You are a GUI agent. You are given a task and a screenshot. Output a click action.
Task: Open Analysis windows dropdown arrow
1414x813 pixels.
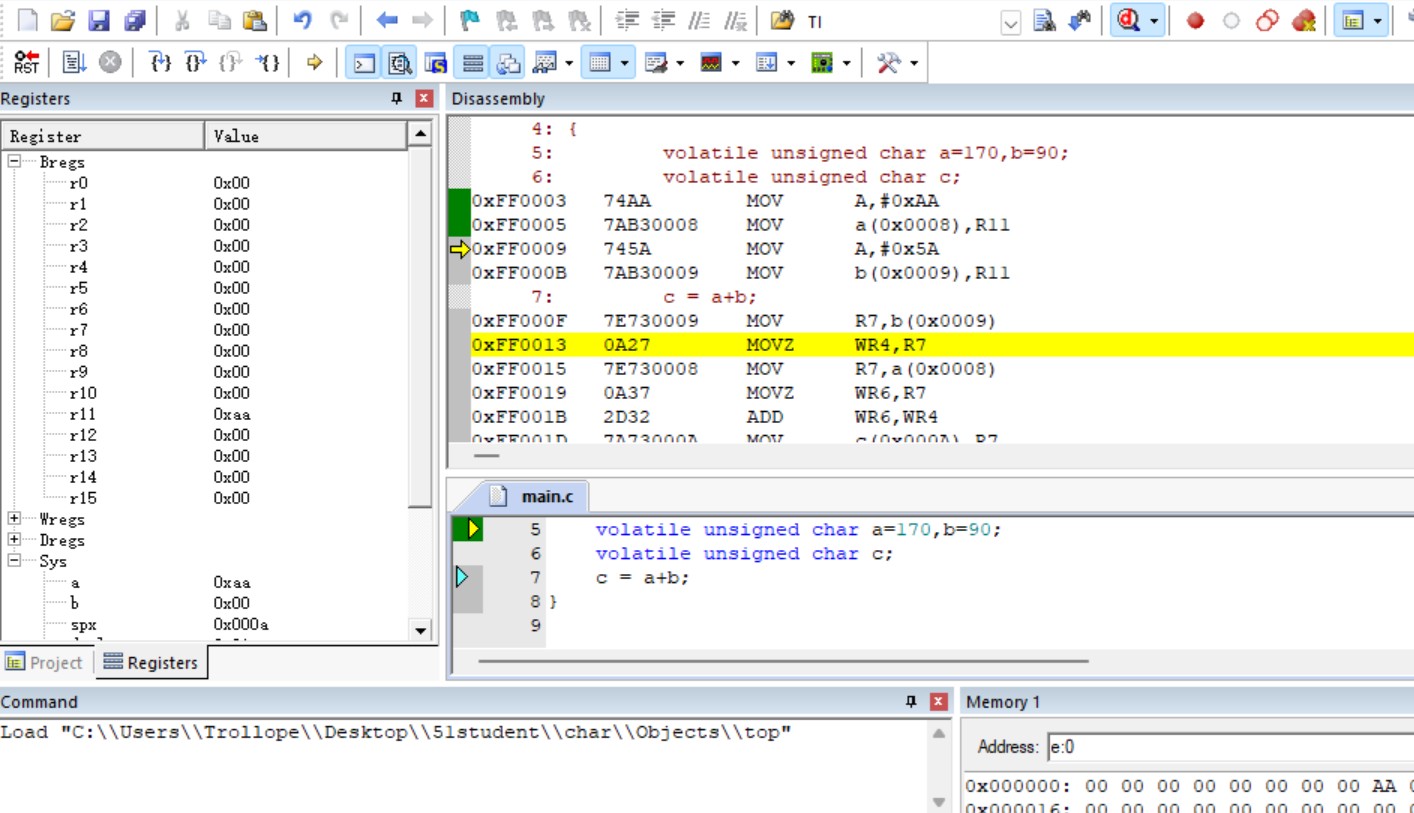tap(736, 63)
